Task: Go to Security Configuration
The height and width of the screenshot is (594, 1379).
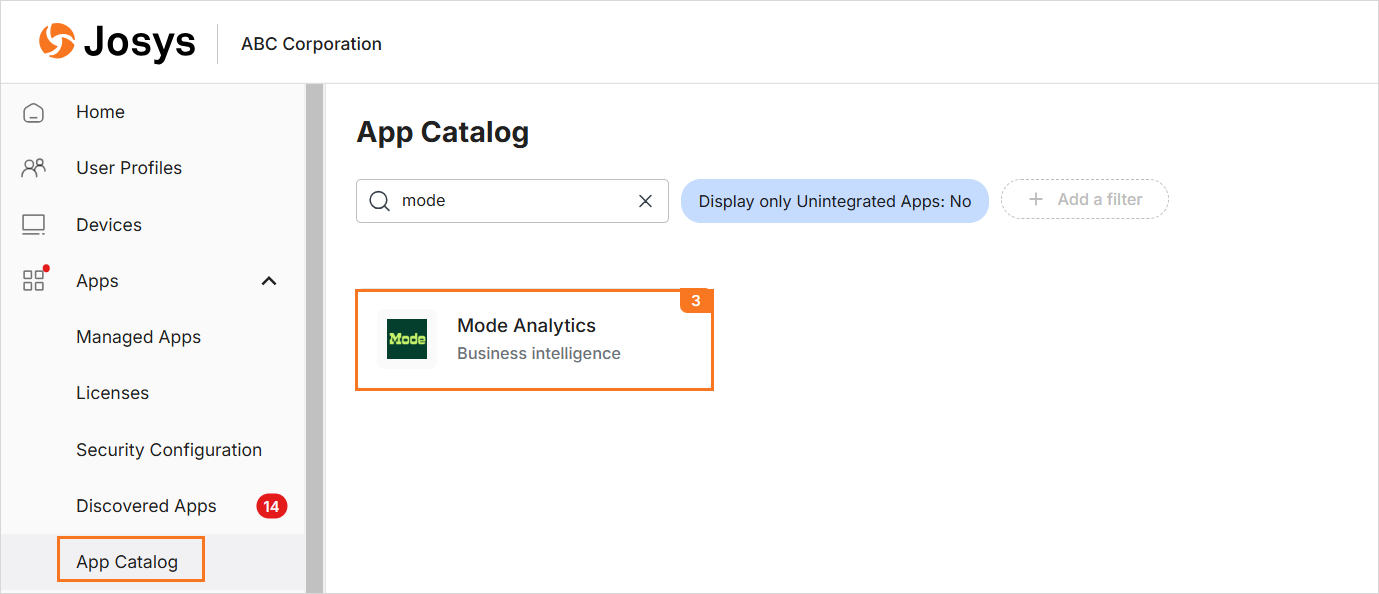Action: point(169,450)
